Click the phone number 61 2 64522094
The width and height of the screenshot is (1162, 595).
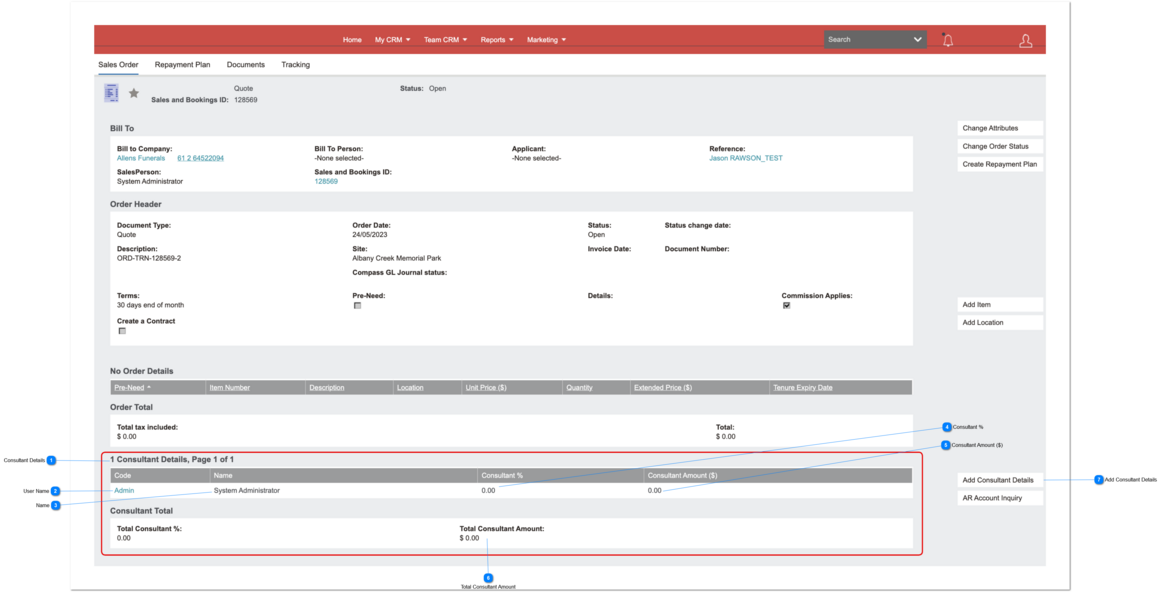tap(200, 159)
